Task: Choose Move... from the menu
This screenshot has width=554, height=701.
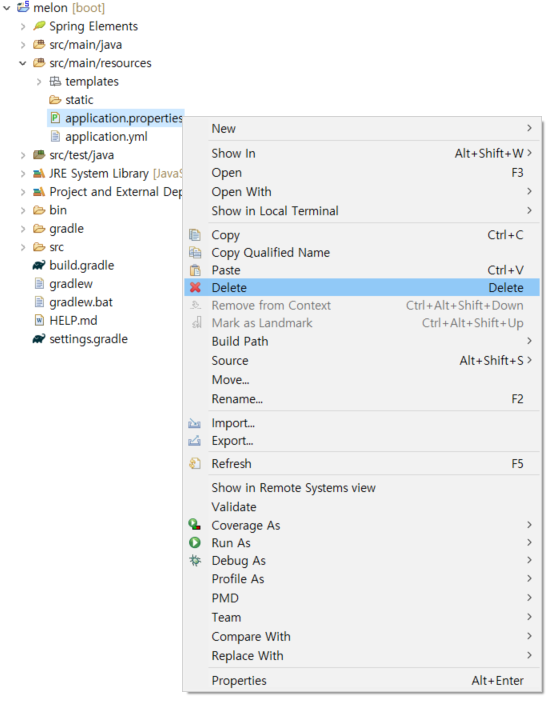Action: 362,380
